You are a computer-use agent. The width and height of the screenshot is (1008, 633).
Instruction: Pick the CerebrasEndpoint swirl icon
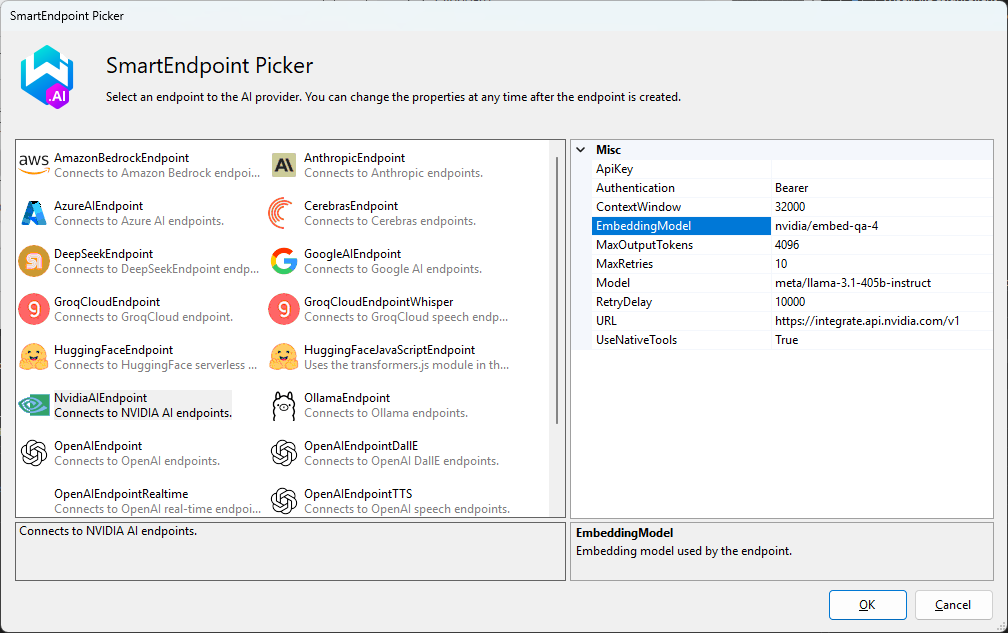click(x=282, y=213)
